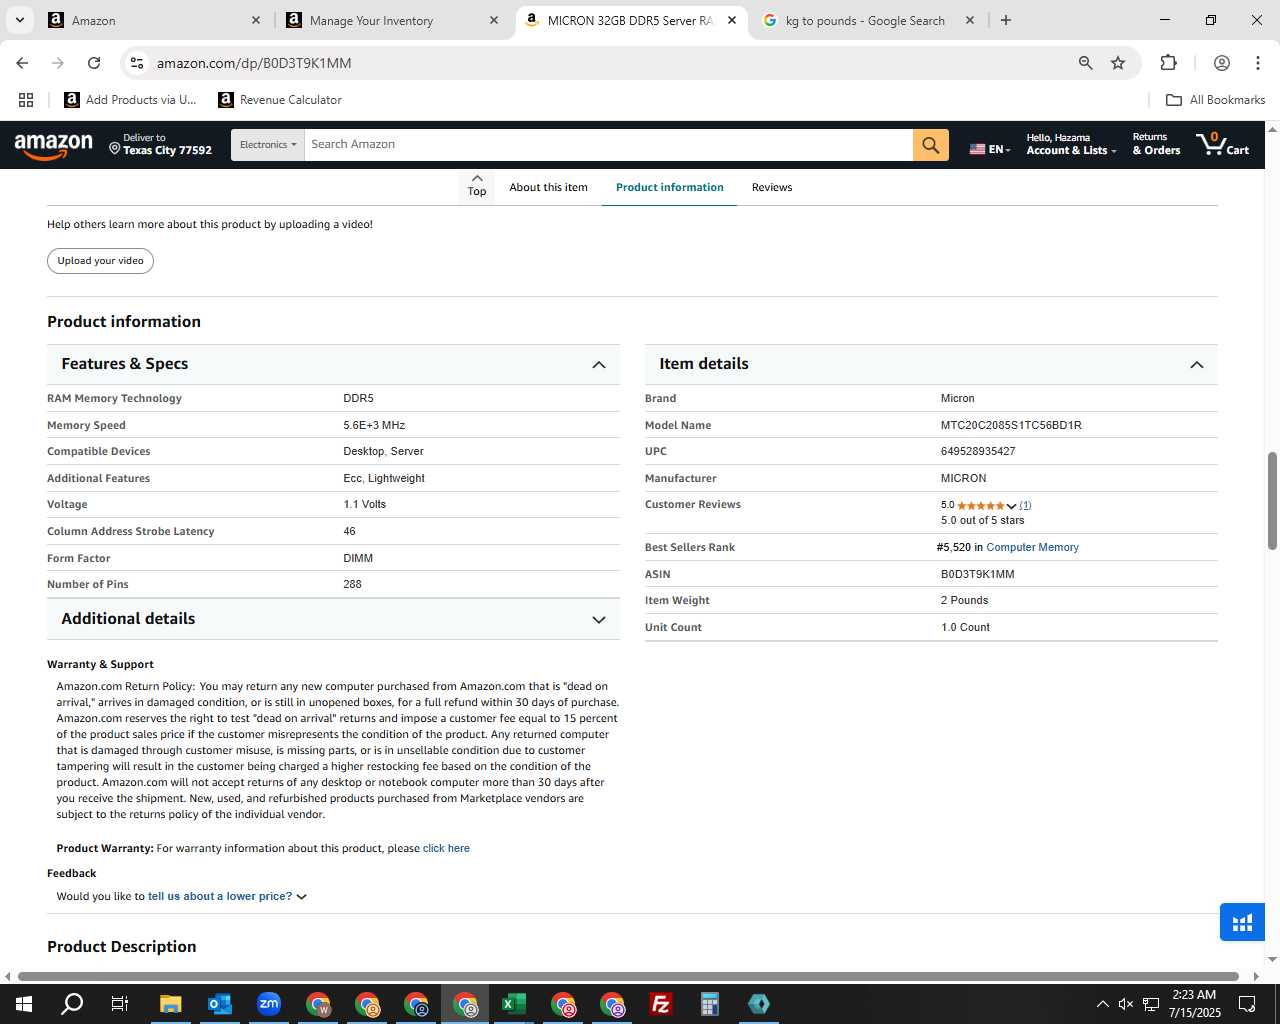1280x1024 pixels.
Task: Switch to the Amazon browser tab
Action: (155, 20)
